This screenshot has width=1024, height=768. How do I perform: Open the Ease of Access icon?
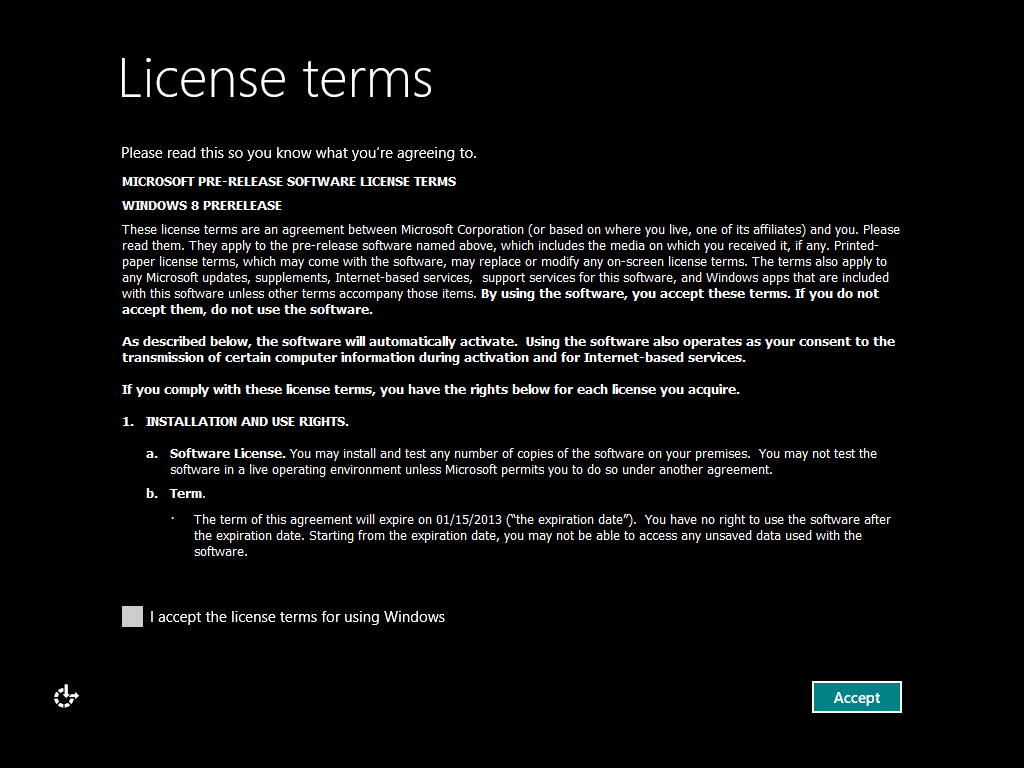66,697
